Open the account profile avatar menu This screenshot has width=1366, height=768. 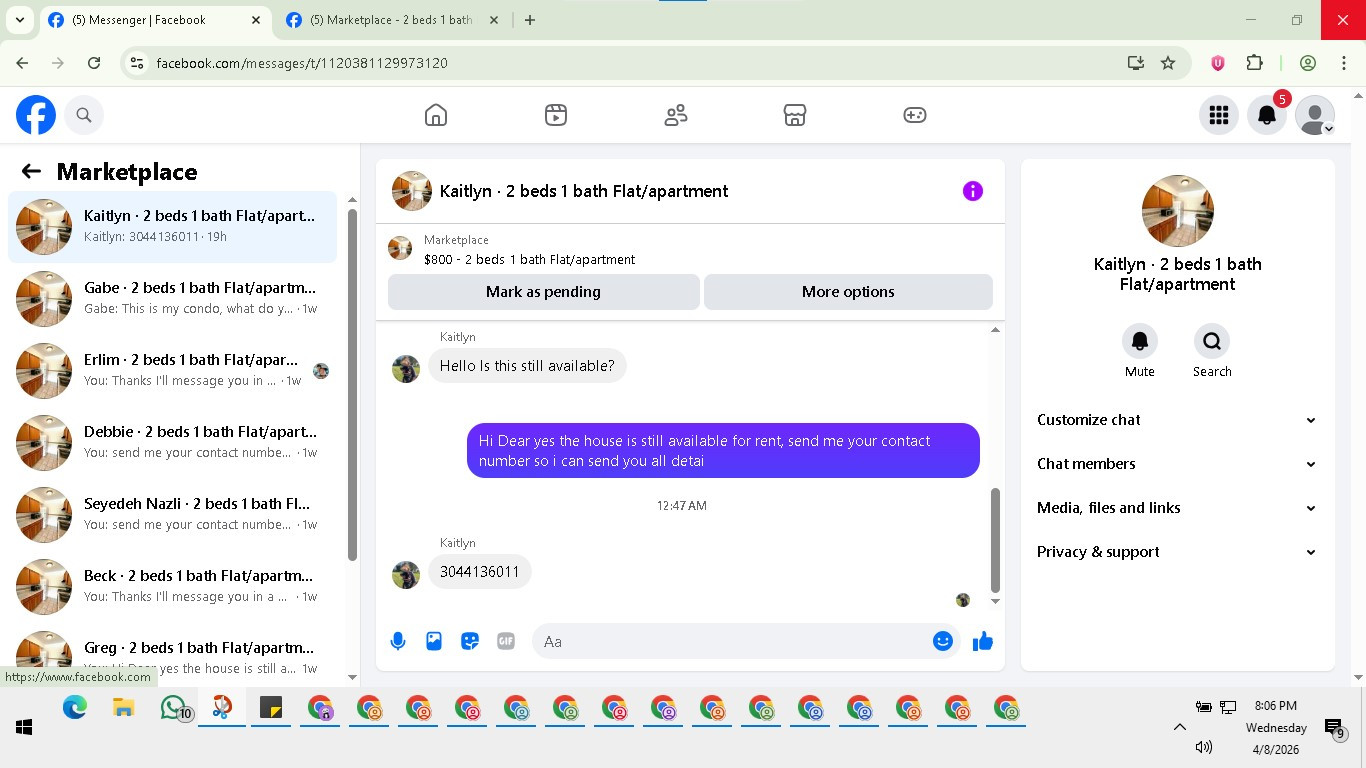coord(1315,115)
